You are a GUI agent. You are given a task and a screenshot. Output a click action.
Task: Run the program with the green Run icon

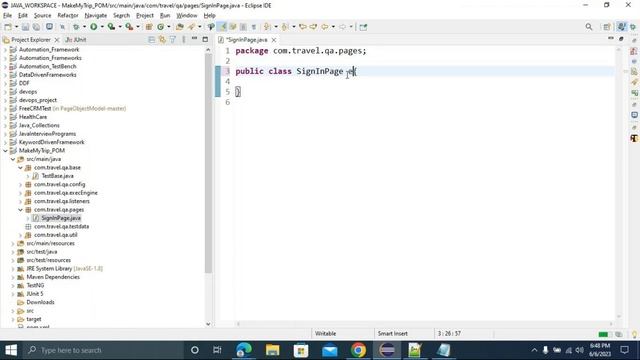(x=93, y=27)
